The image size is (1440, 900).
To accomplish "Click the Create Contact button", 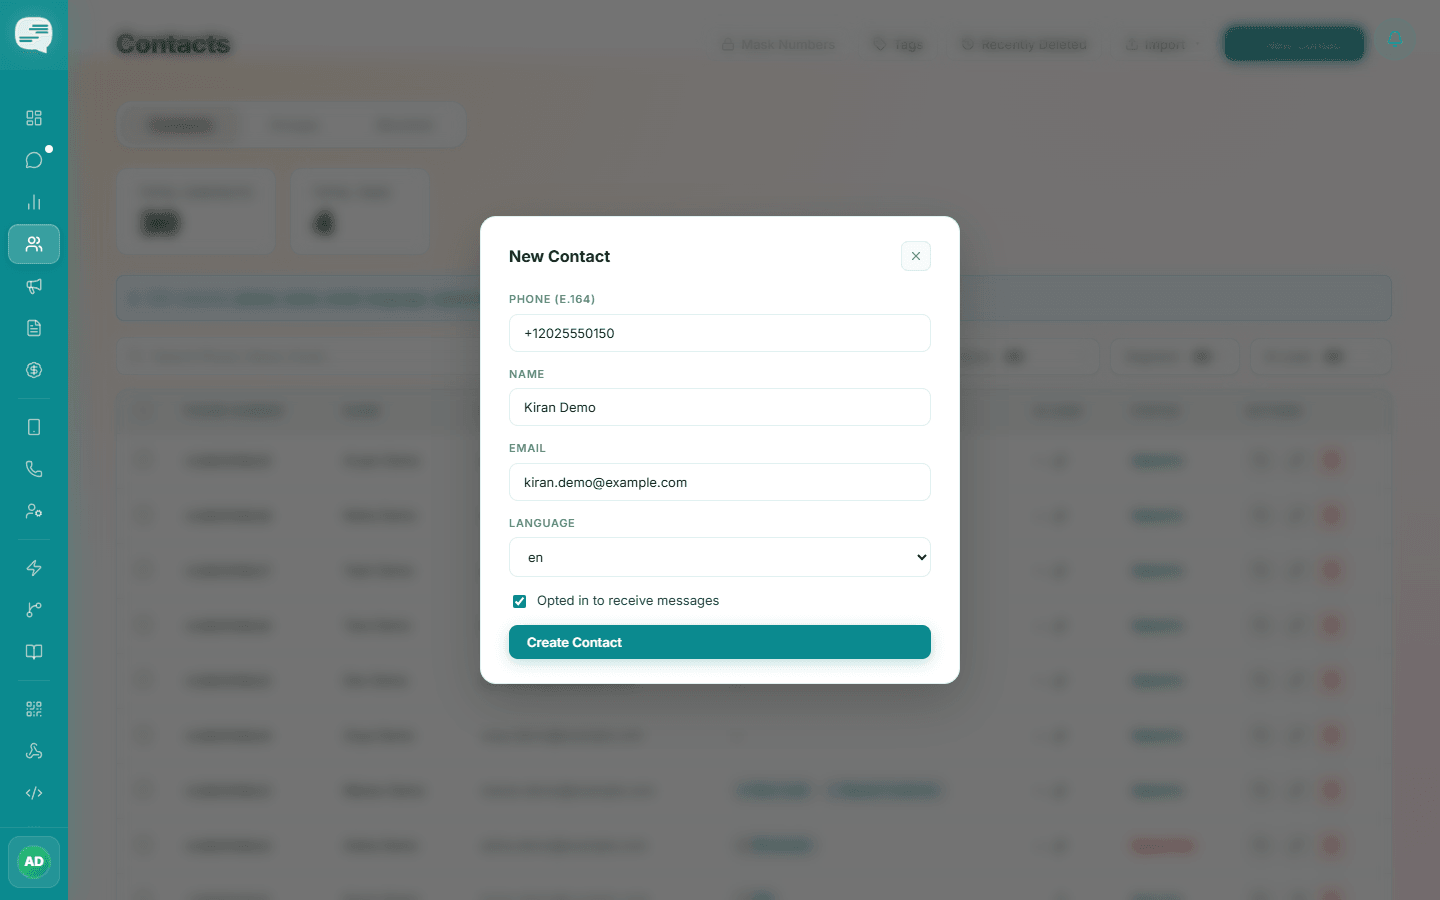I will click(x=720, y=642).
